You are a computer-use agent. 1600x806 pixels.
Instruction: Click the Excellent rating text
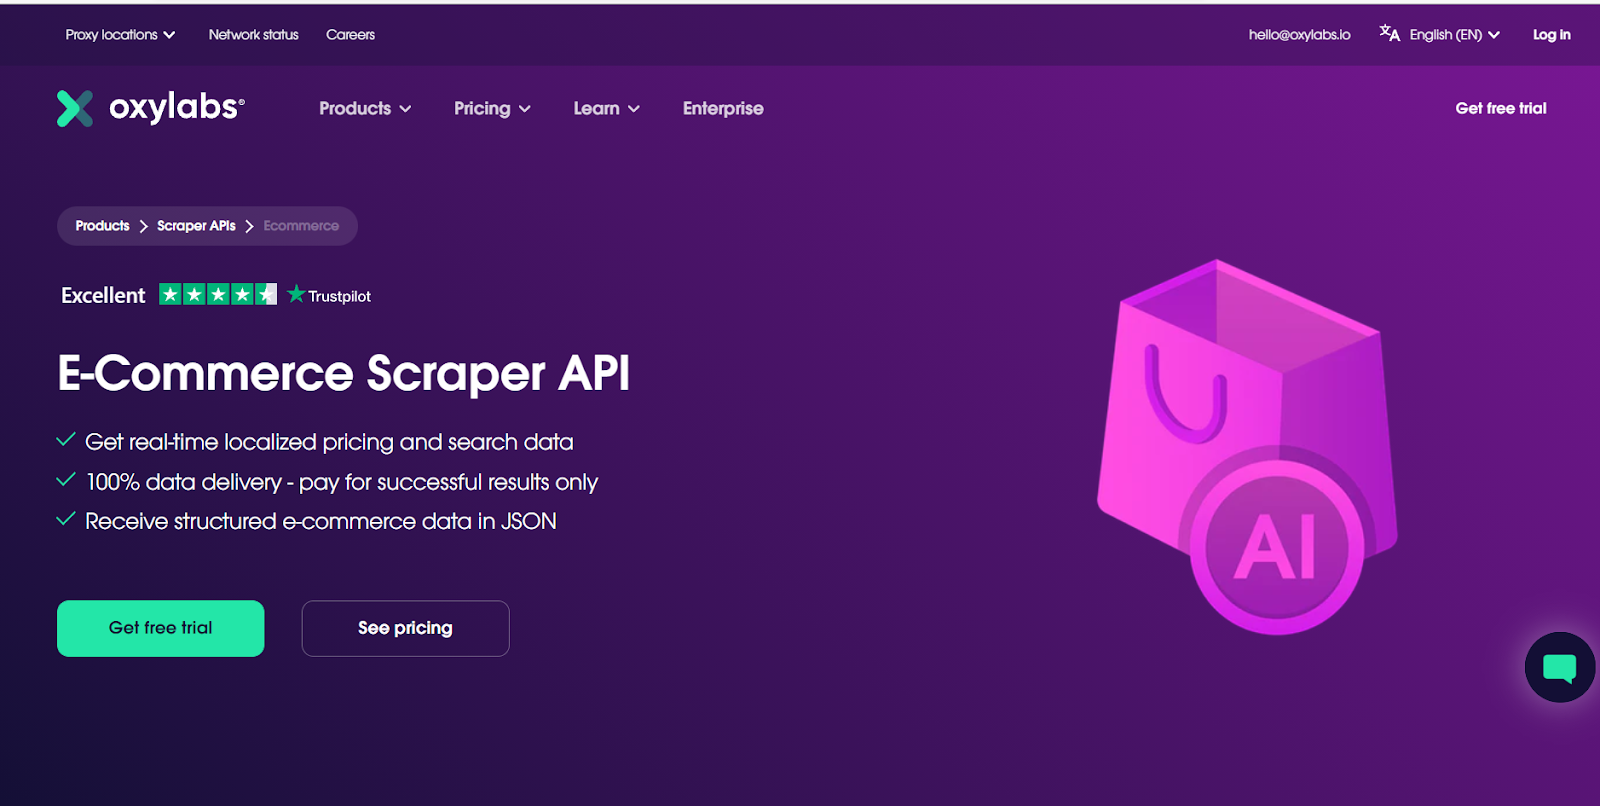tap(103, 295)
